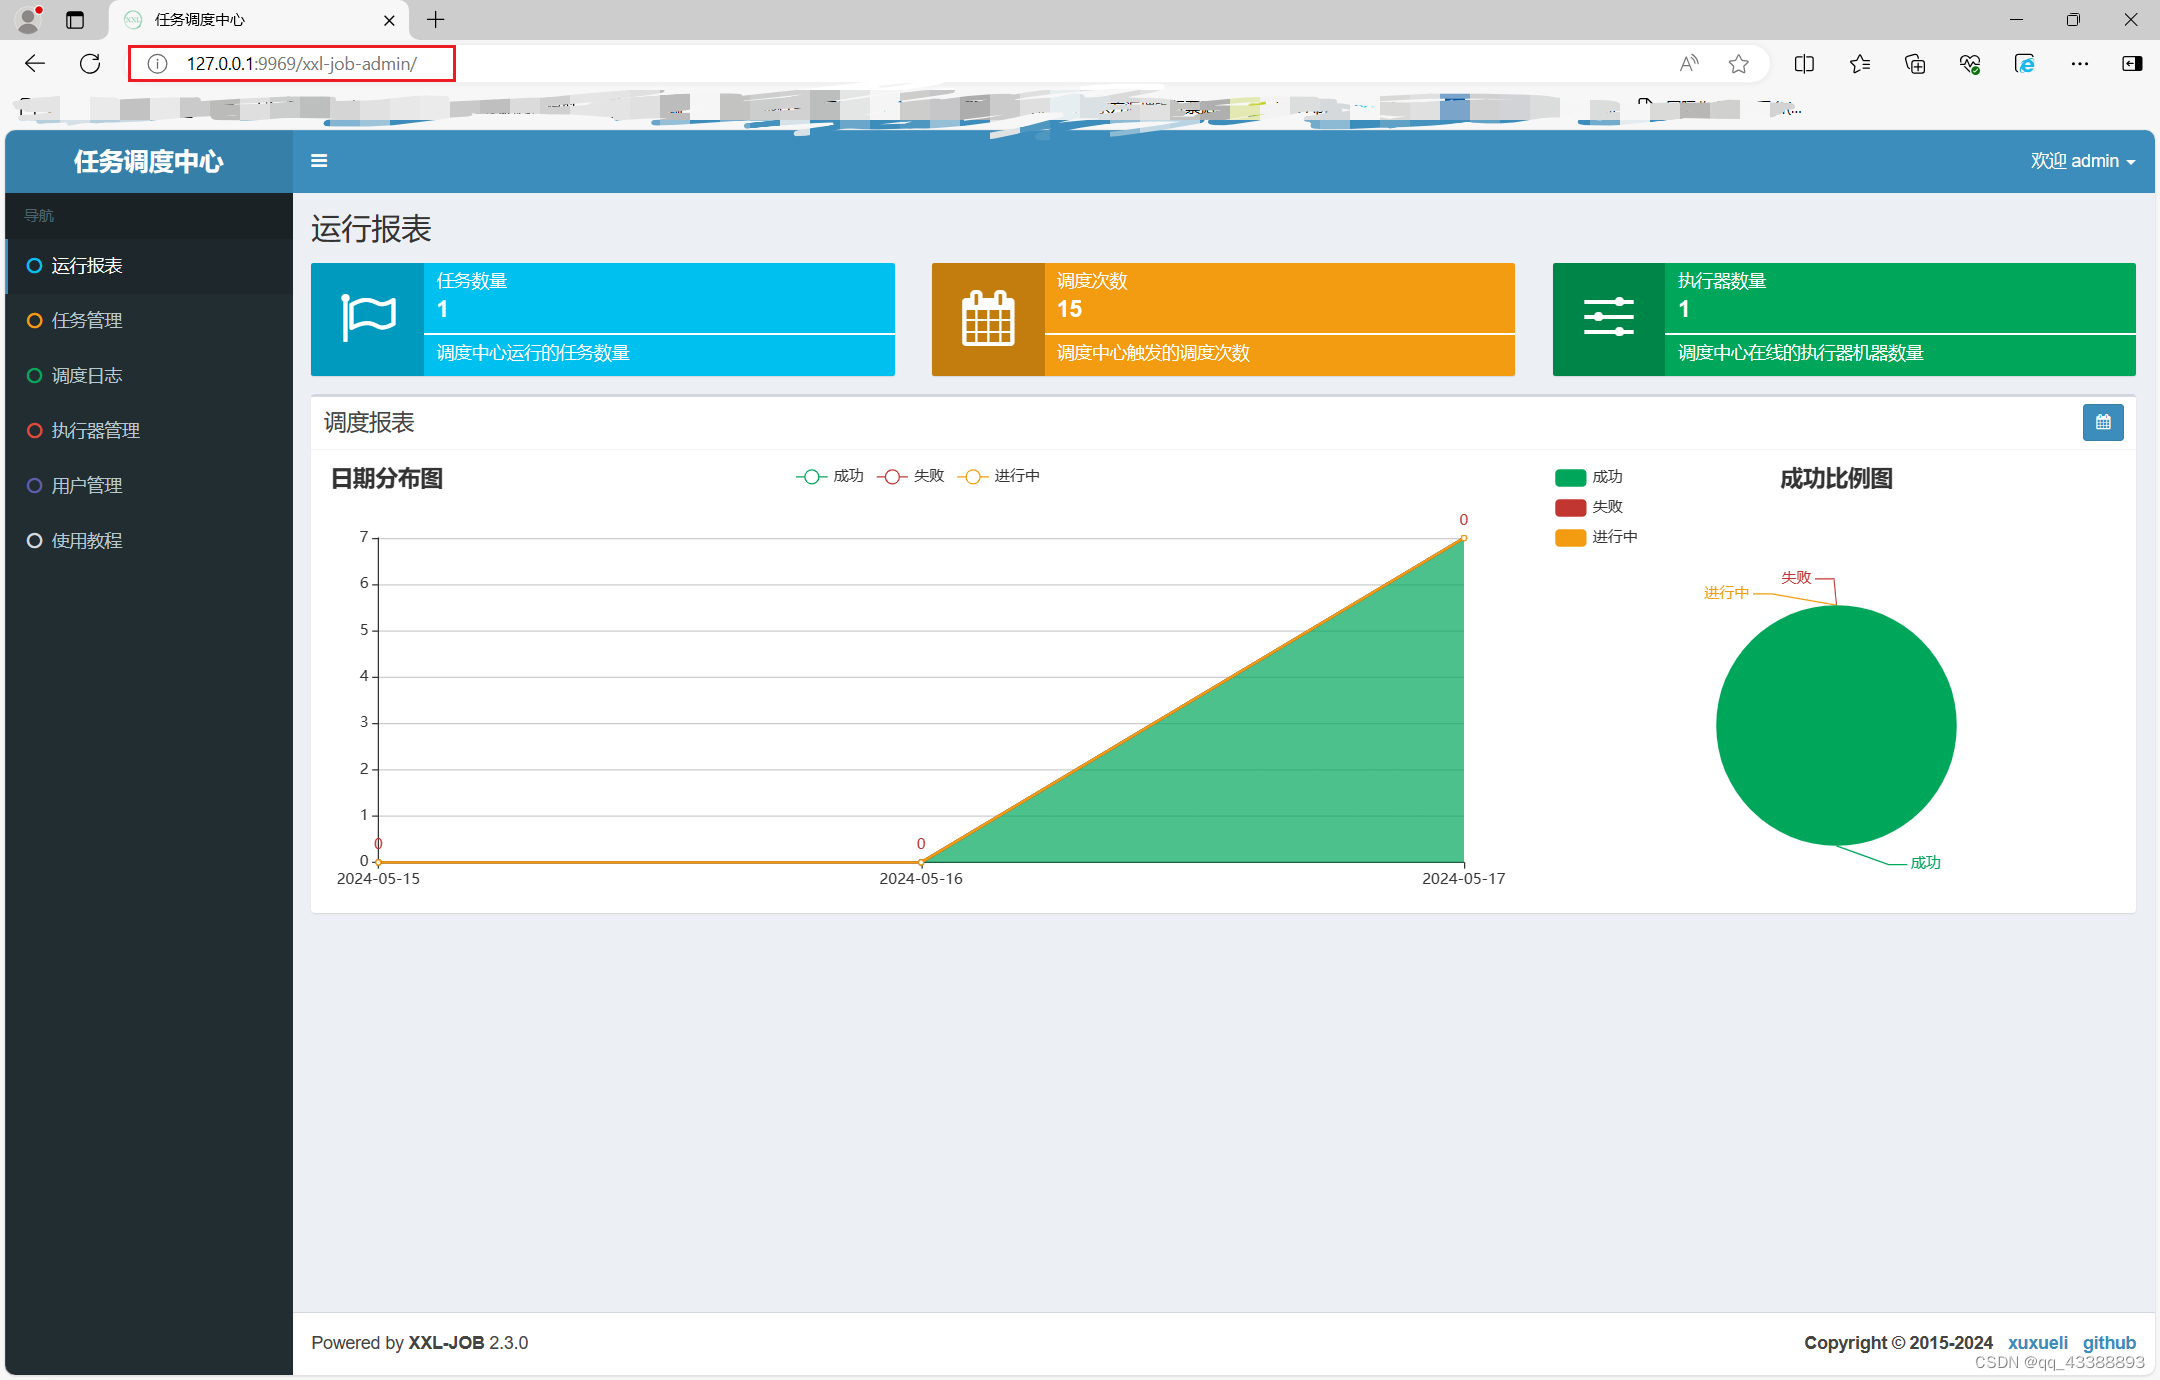Open the favorites list icon
The height and width of the screenshot is (1380, 2160).
coord(1860,64)
